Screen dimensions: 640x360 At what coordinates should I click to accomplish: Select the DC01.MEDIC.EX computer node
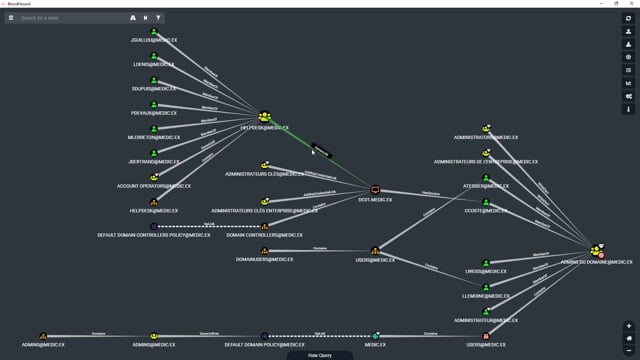(375, 190)
